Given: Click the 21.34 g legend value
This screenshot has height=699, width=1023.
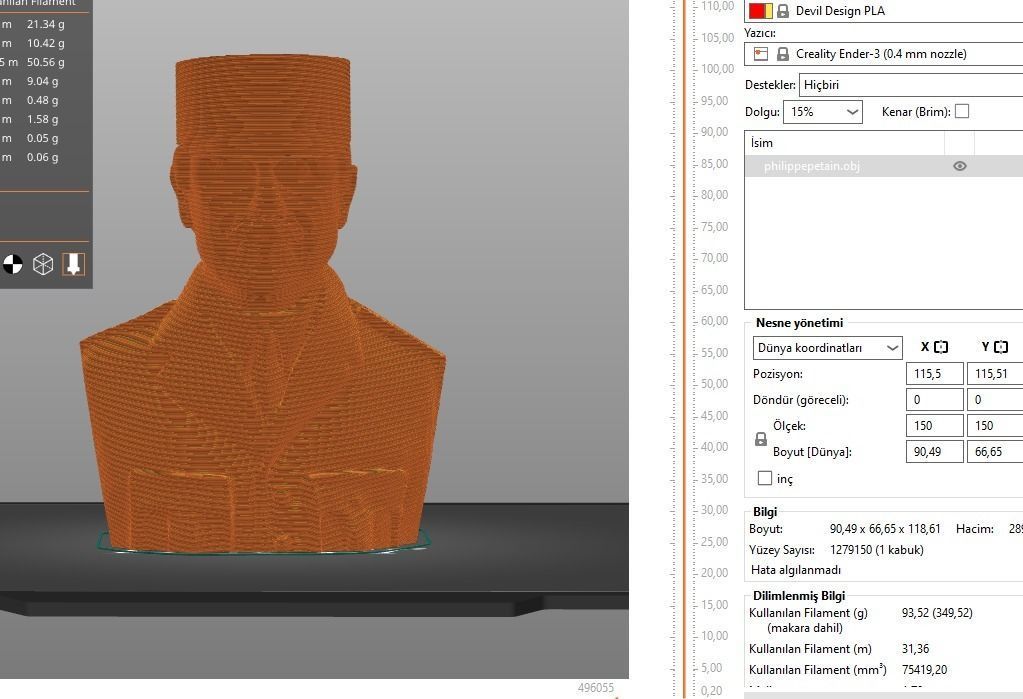Looking at the screenshot, I should [x=46, y=24].
